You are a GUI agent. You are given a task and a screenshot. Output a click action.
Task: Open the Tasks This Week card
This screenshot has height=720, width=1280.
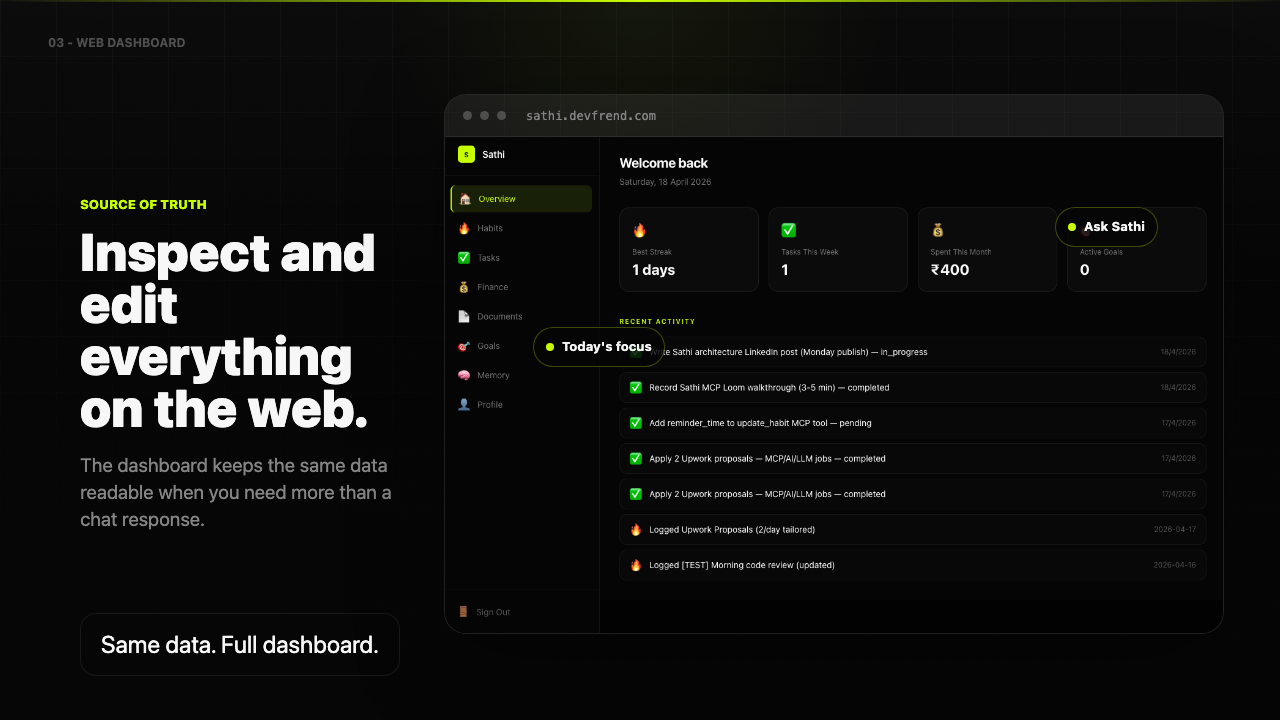[x=838, y=250]
